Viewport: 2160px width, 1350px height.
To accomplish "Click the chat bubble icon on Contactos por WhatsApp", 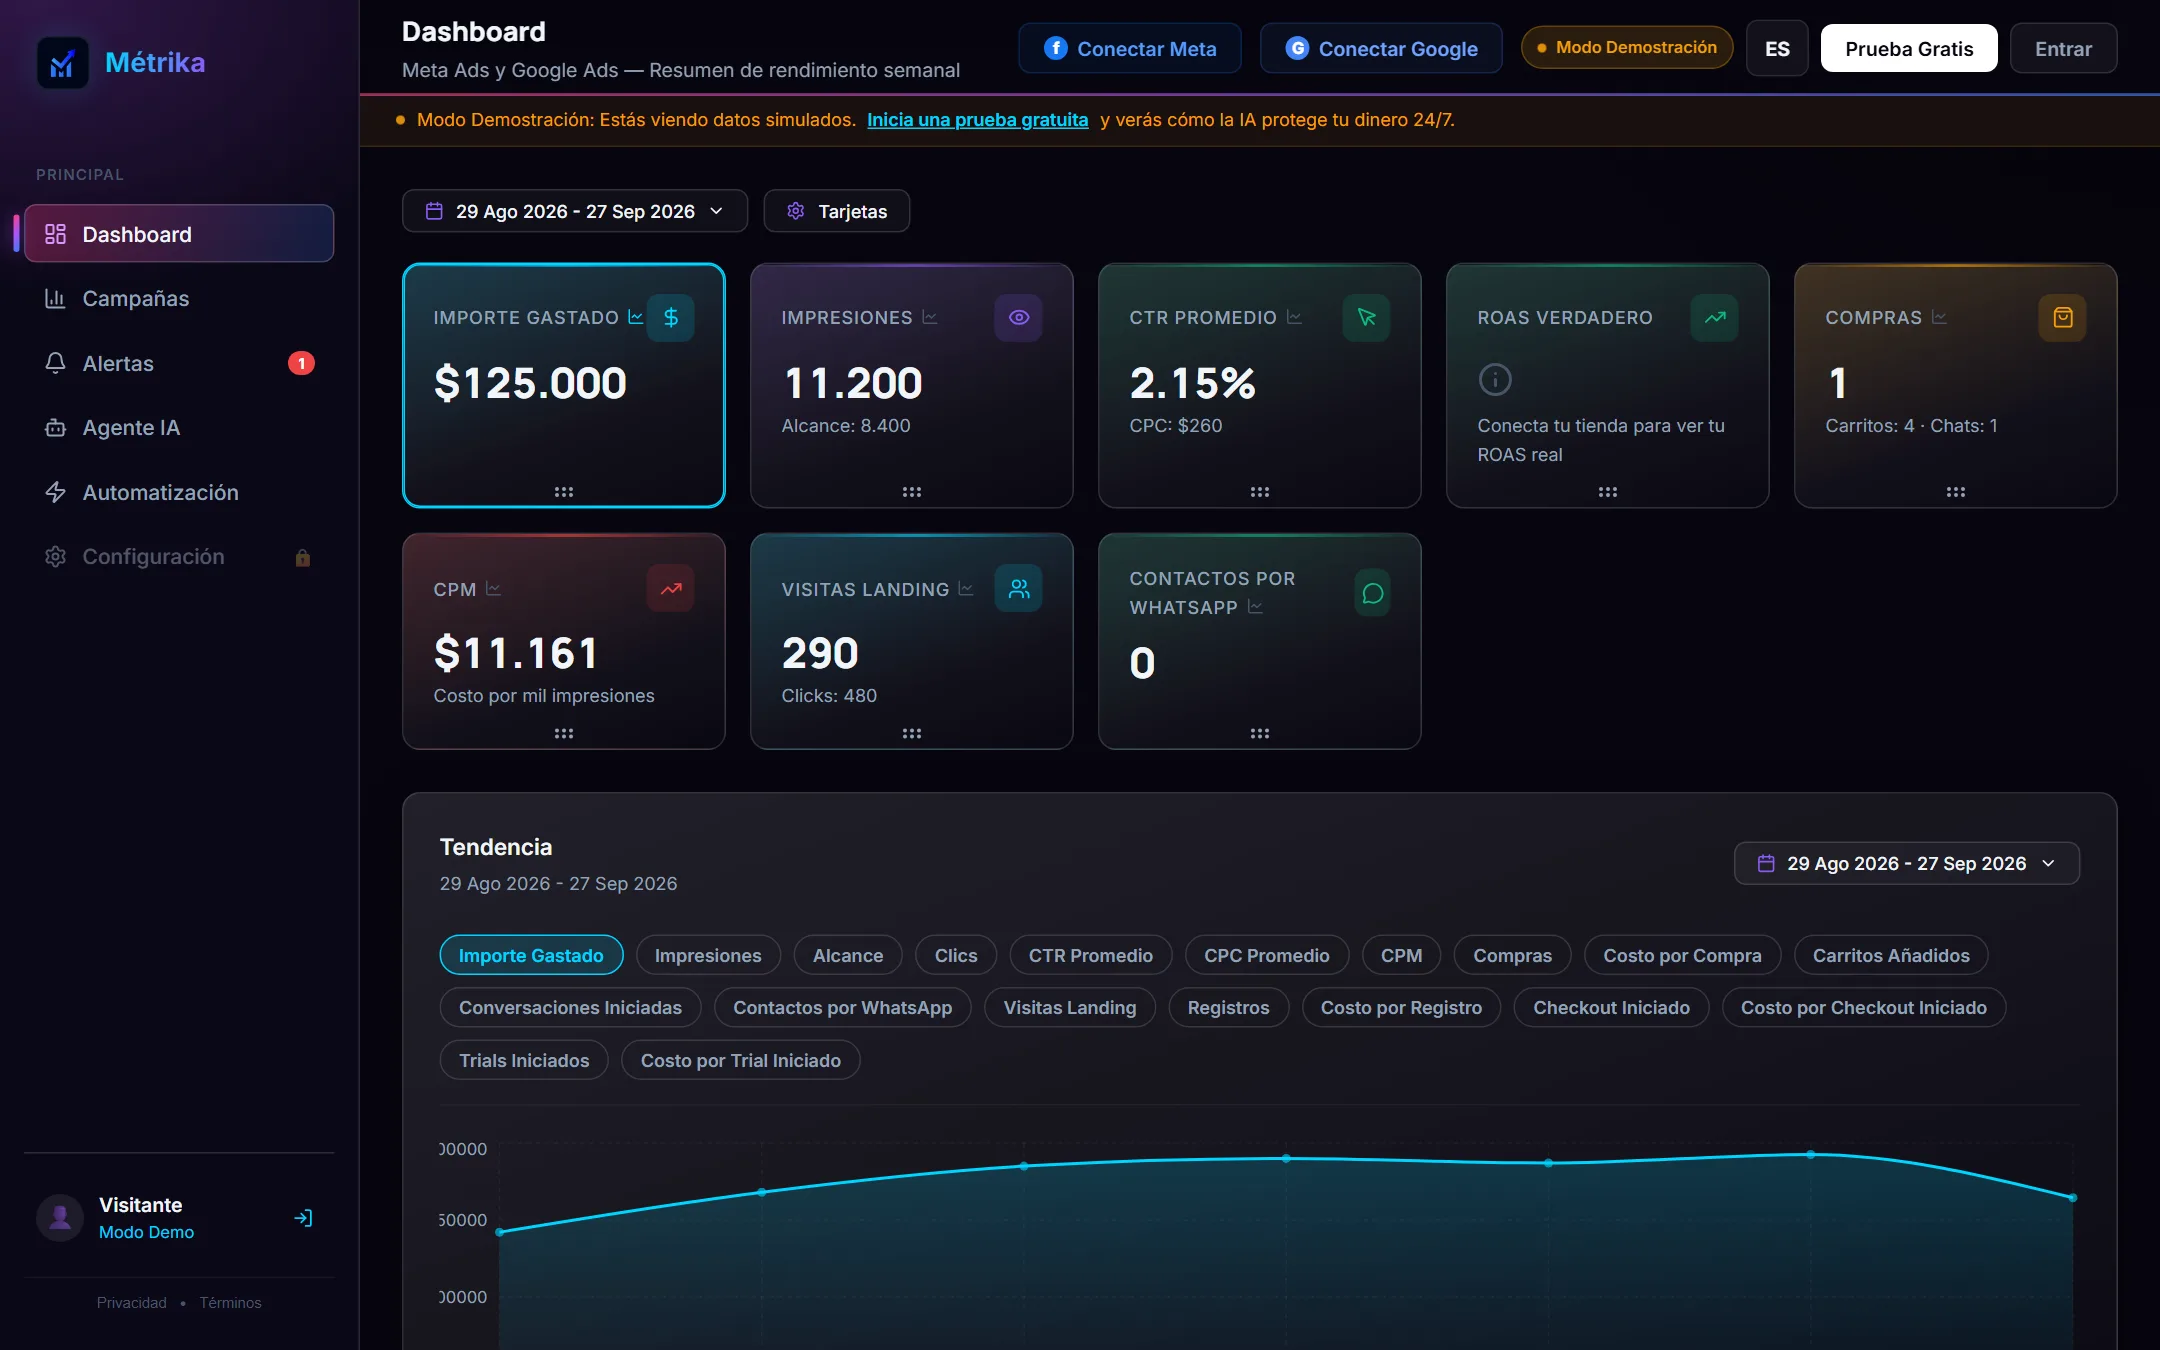I will pos(1373,593).
